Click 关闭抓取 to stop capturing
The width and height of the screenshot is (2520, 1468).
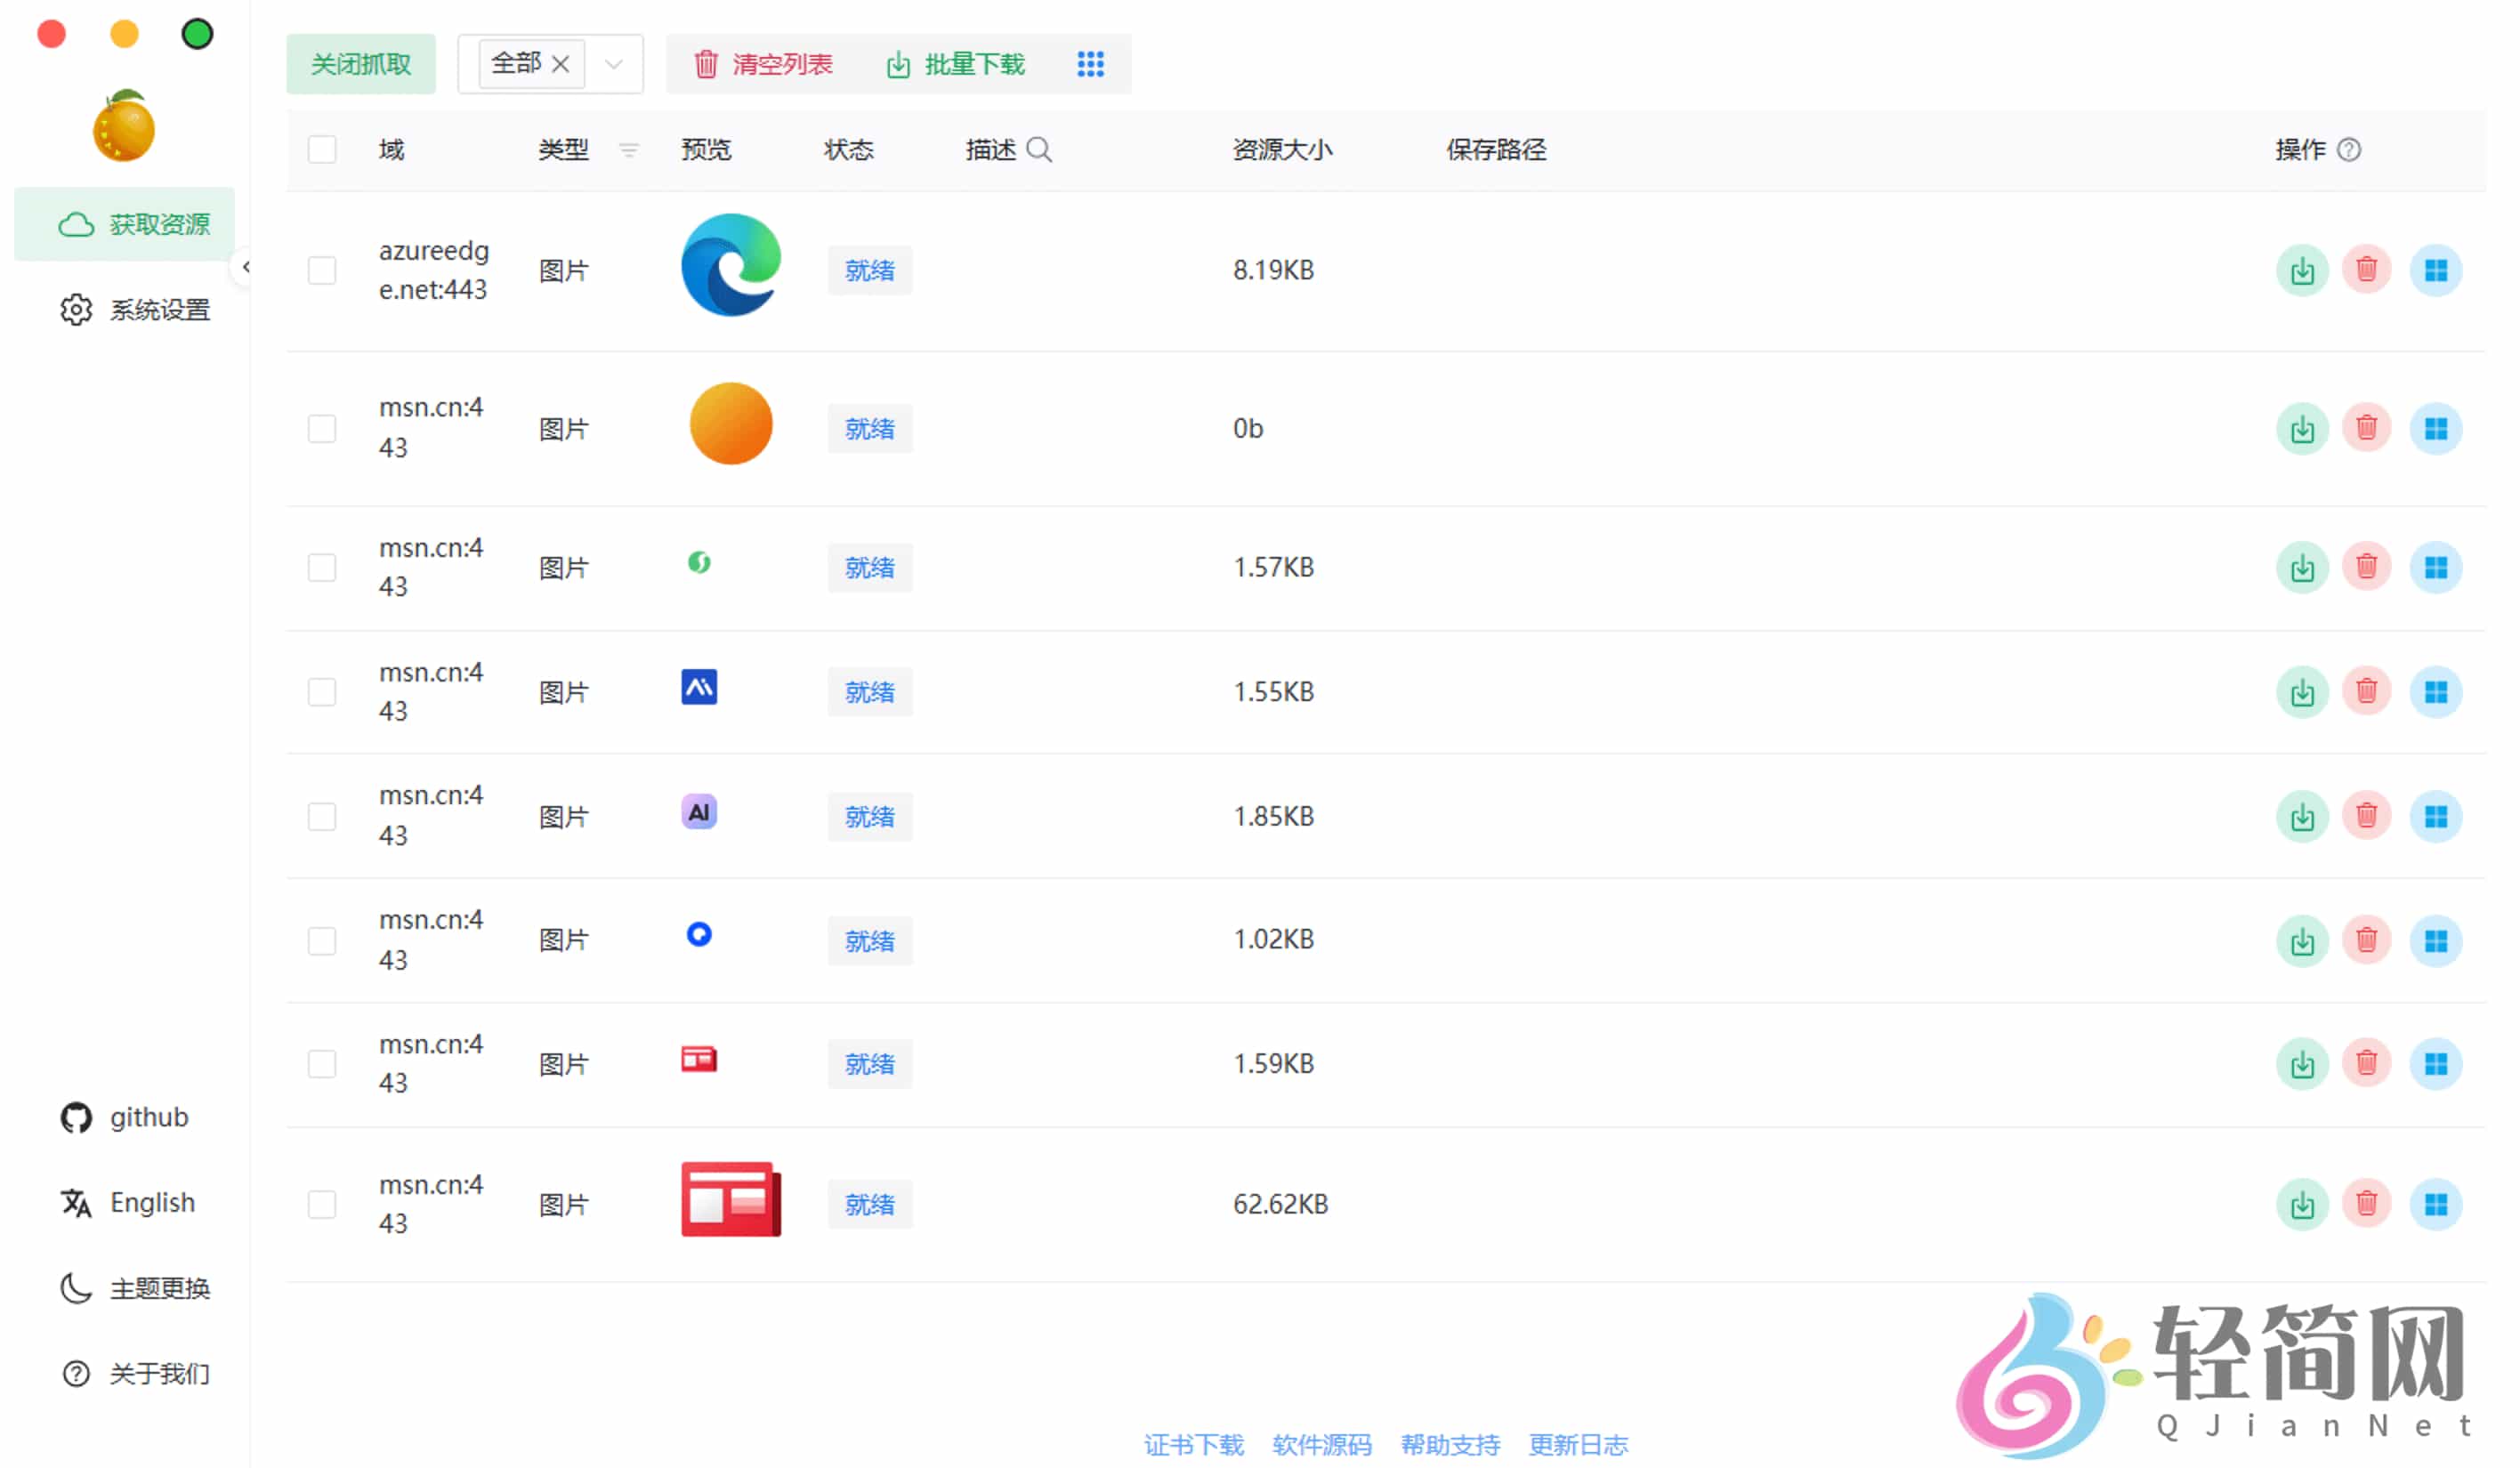point(361,63)
